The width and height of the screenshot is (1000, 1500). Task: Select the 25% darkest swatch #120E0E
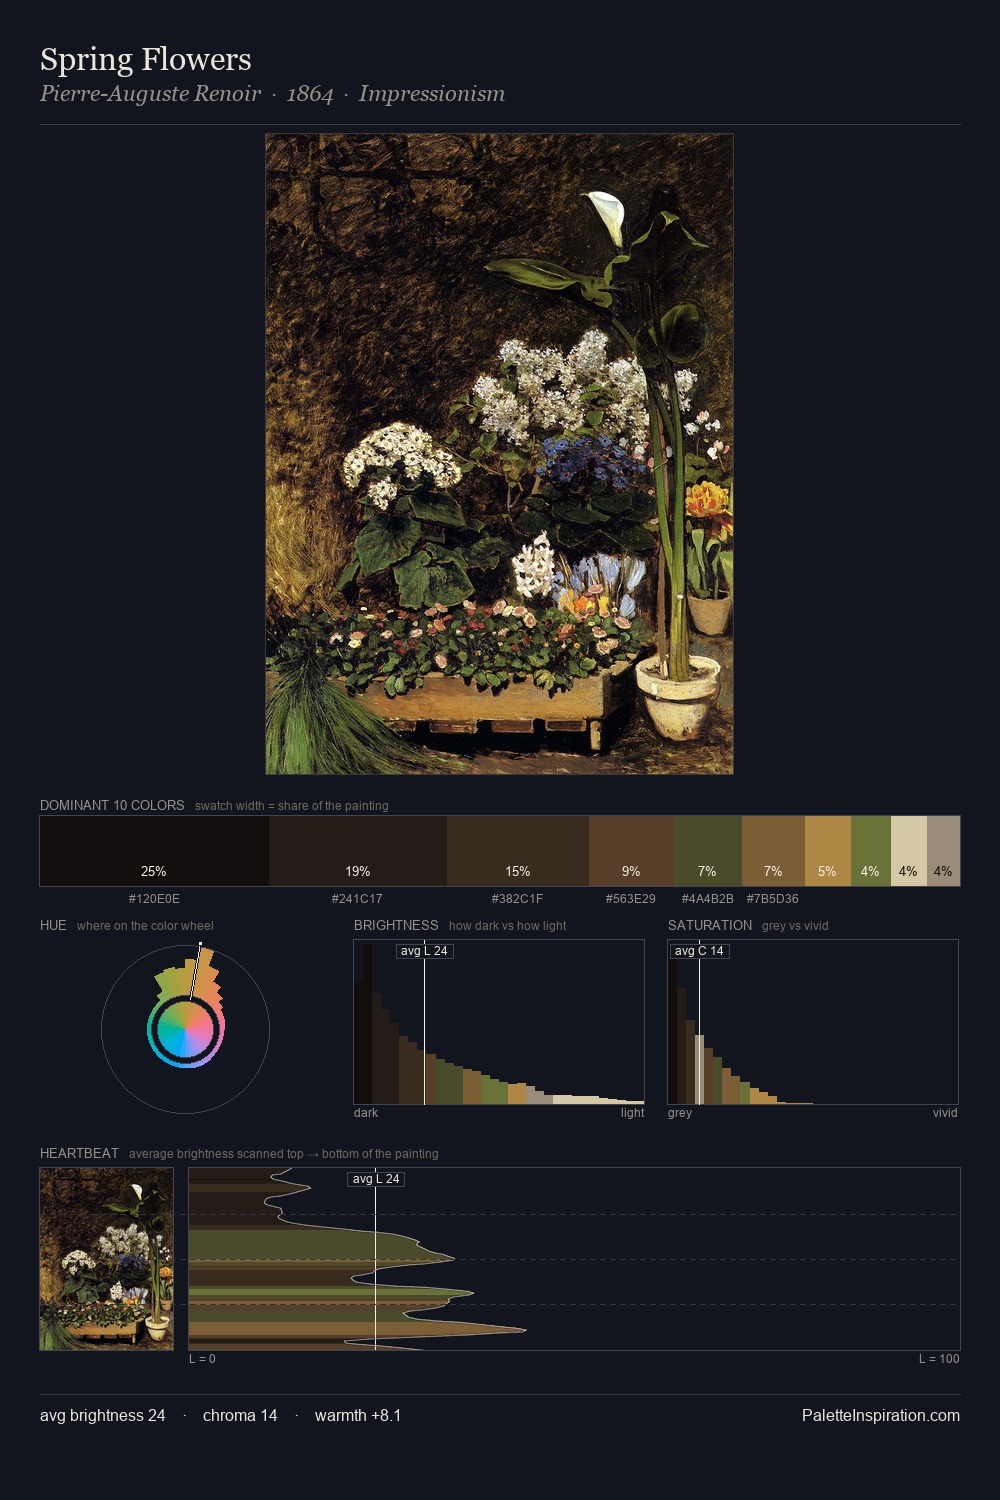(x=154, y=851)
